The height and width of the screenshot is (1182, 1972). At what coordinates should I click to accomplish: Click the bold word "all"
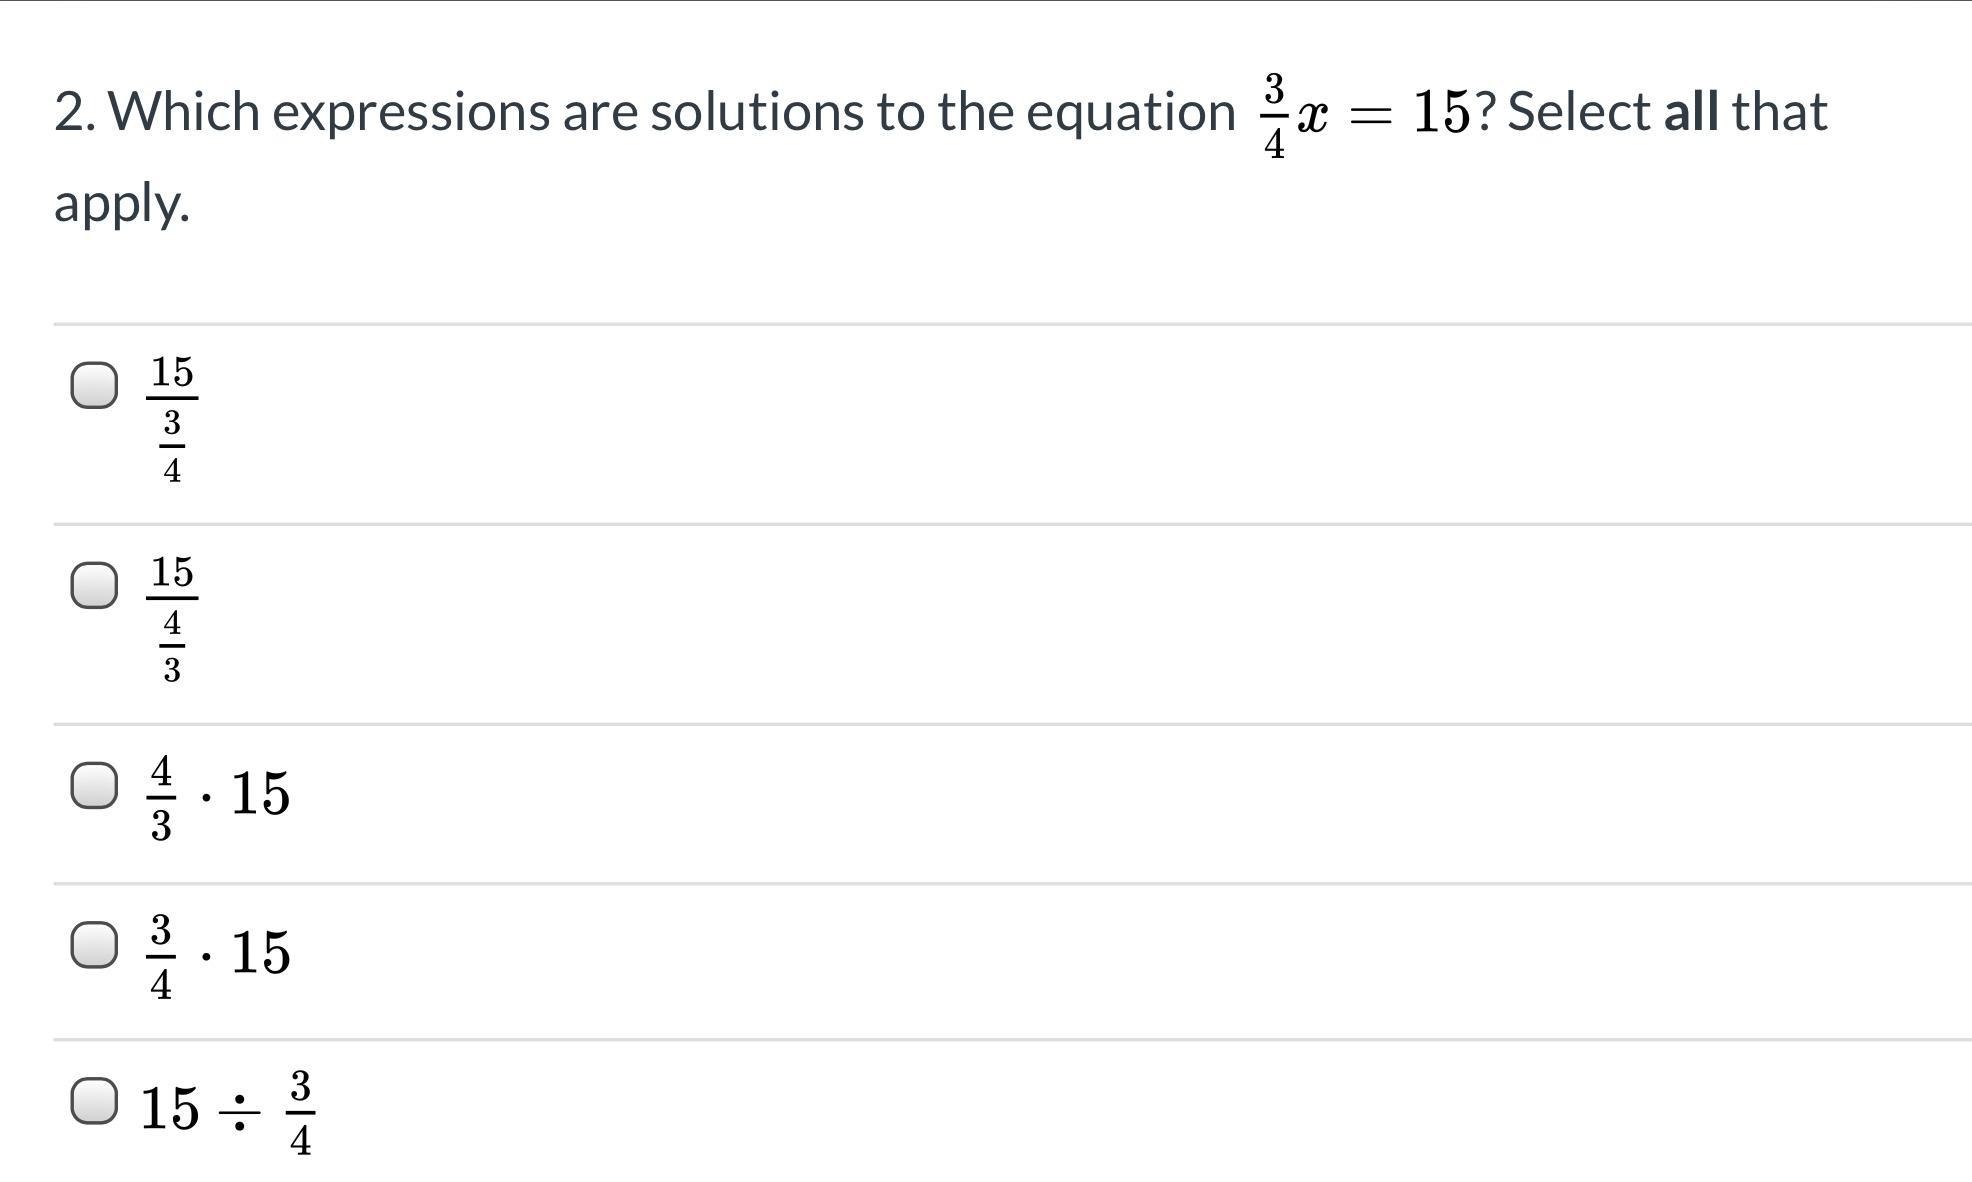click(x=1691, y=111)
